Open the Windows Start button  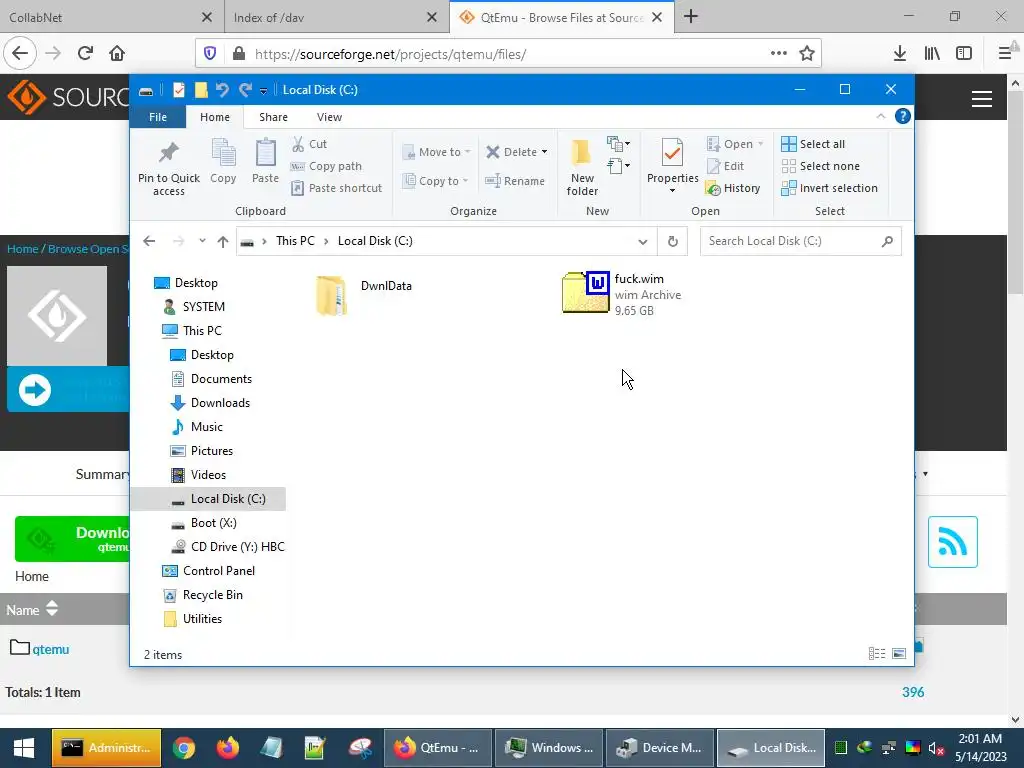[24, 748]
